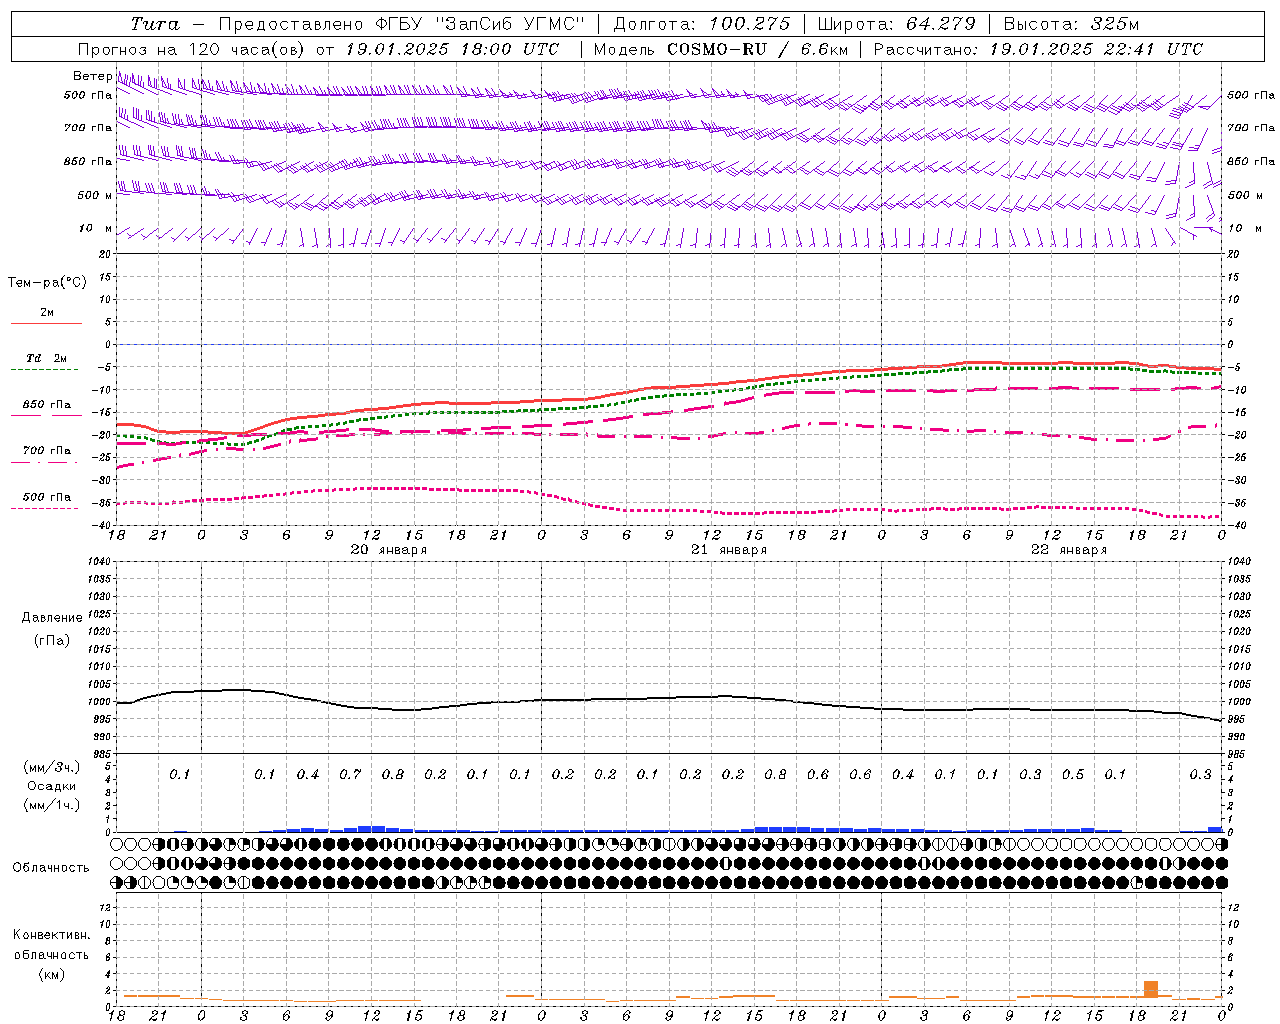Select the Тем-ра(°C) temperature panel label

coord(47,283)
